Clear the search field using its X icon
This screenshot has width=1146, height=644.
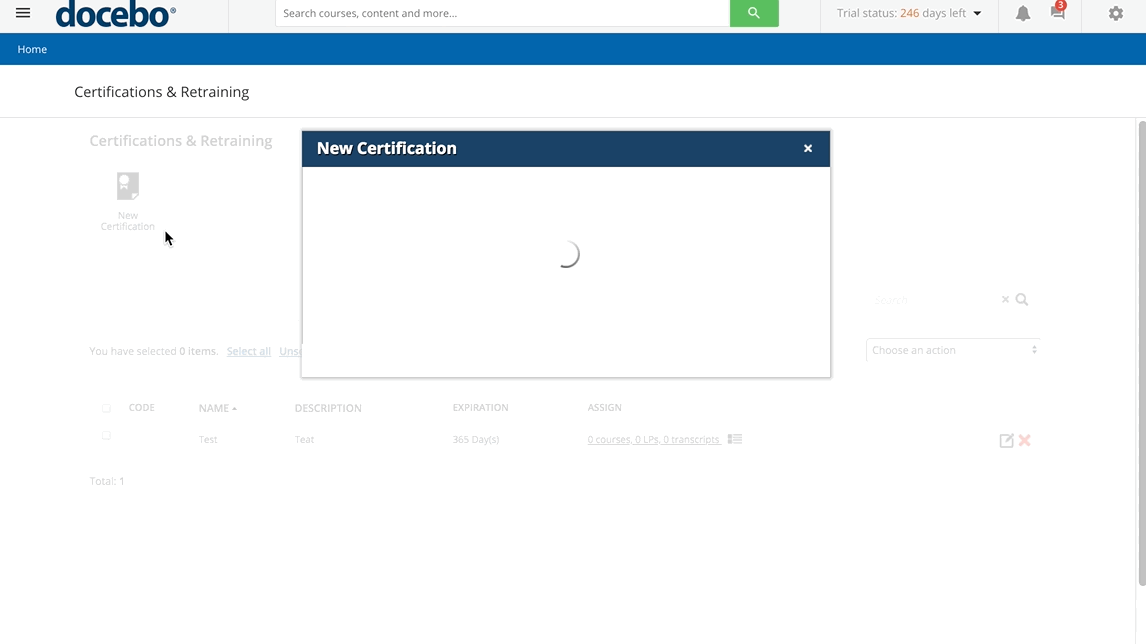coord(1004,299)
